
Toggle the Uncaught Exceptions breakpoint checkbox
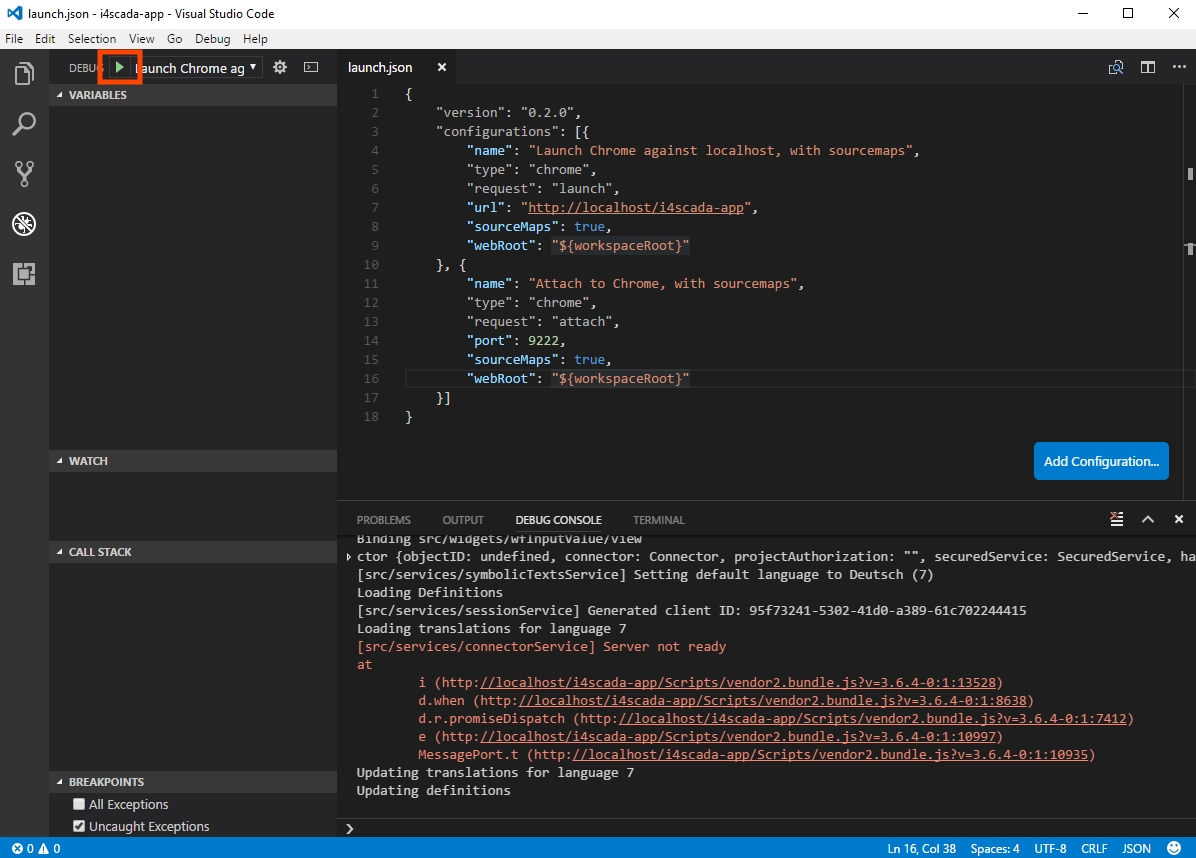click(x=79, y=826)
